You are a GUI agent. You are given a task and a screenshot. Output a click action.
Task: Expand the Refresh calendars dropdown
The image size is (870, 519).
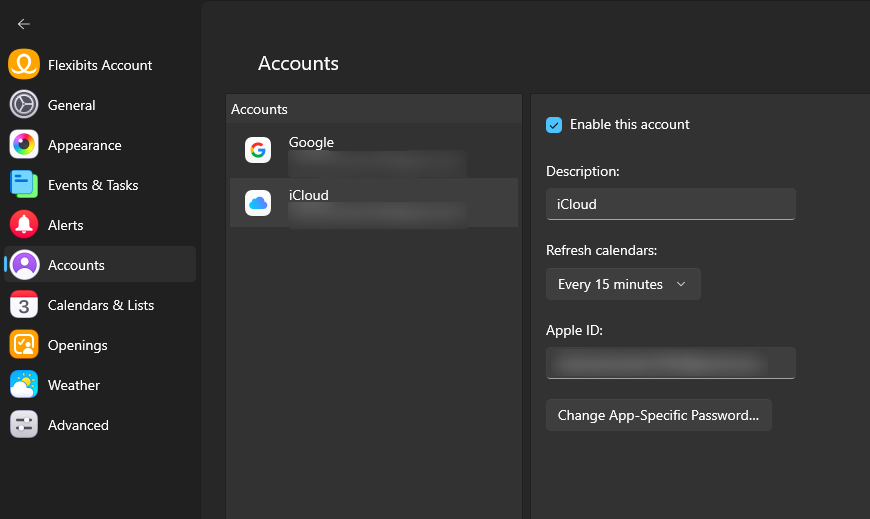click(623, 284)
